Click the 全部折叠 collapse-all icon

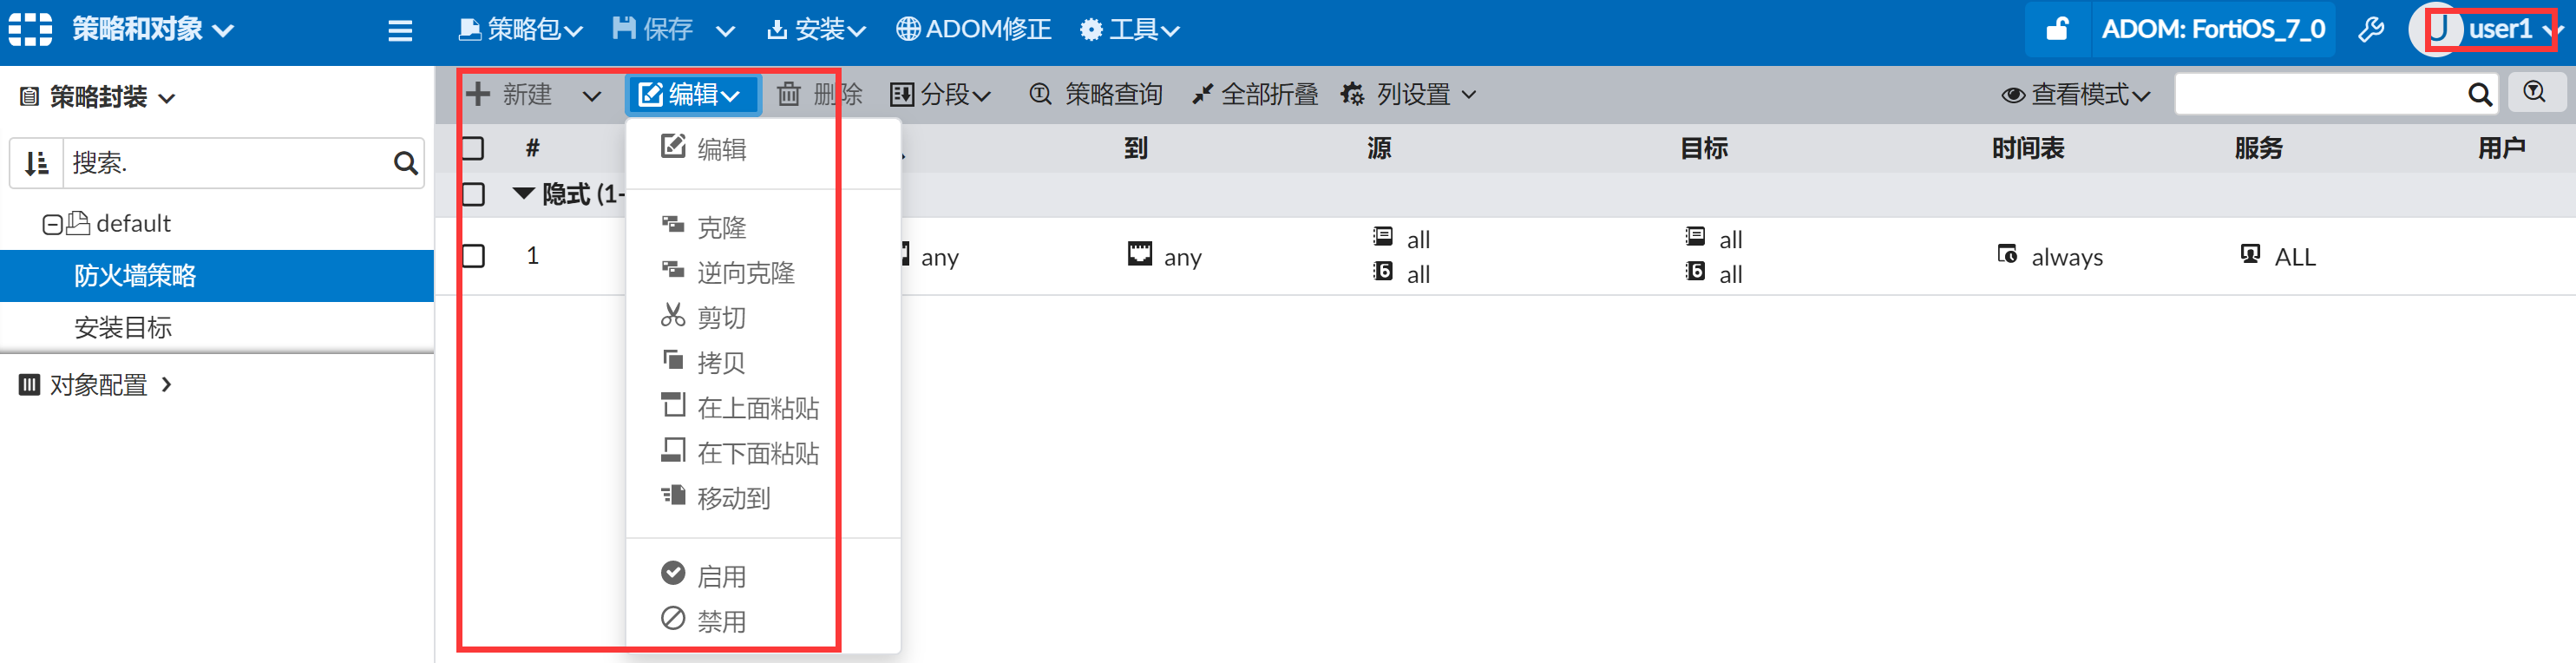pyautogui.click(x=1202, y=95)
